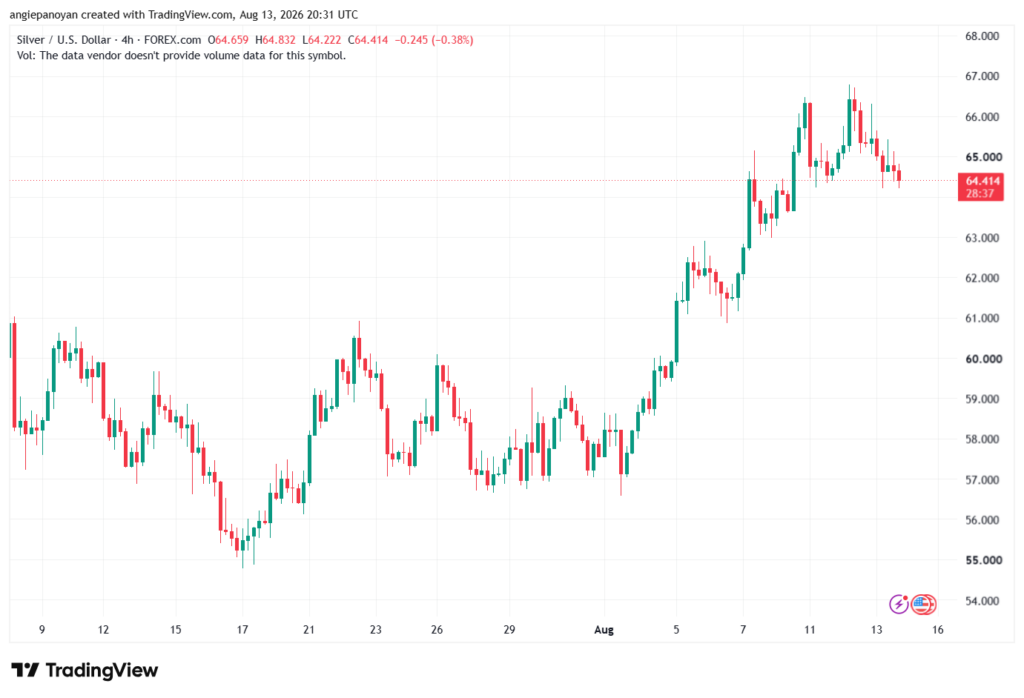Click the 65.000 price scale label
1024x698 pixels.
click(982, 157)
